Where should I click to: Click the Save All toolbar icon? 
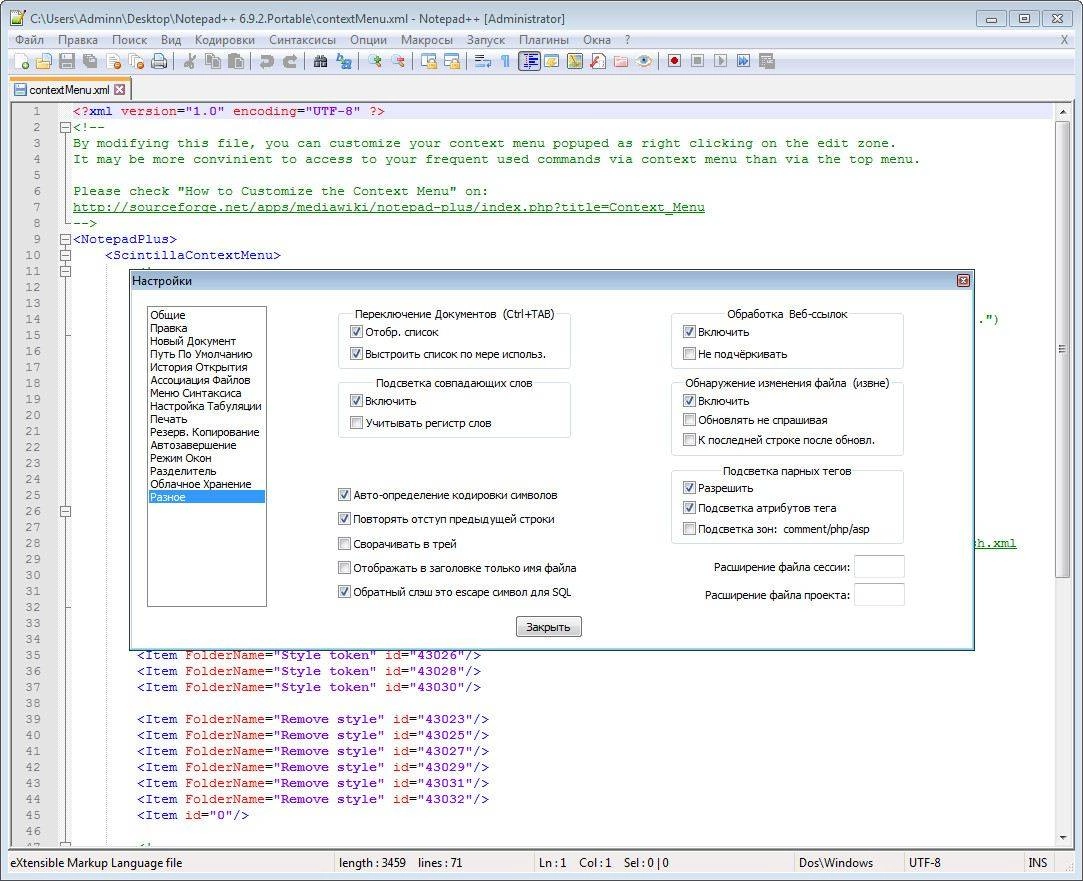pos(90,61)
